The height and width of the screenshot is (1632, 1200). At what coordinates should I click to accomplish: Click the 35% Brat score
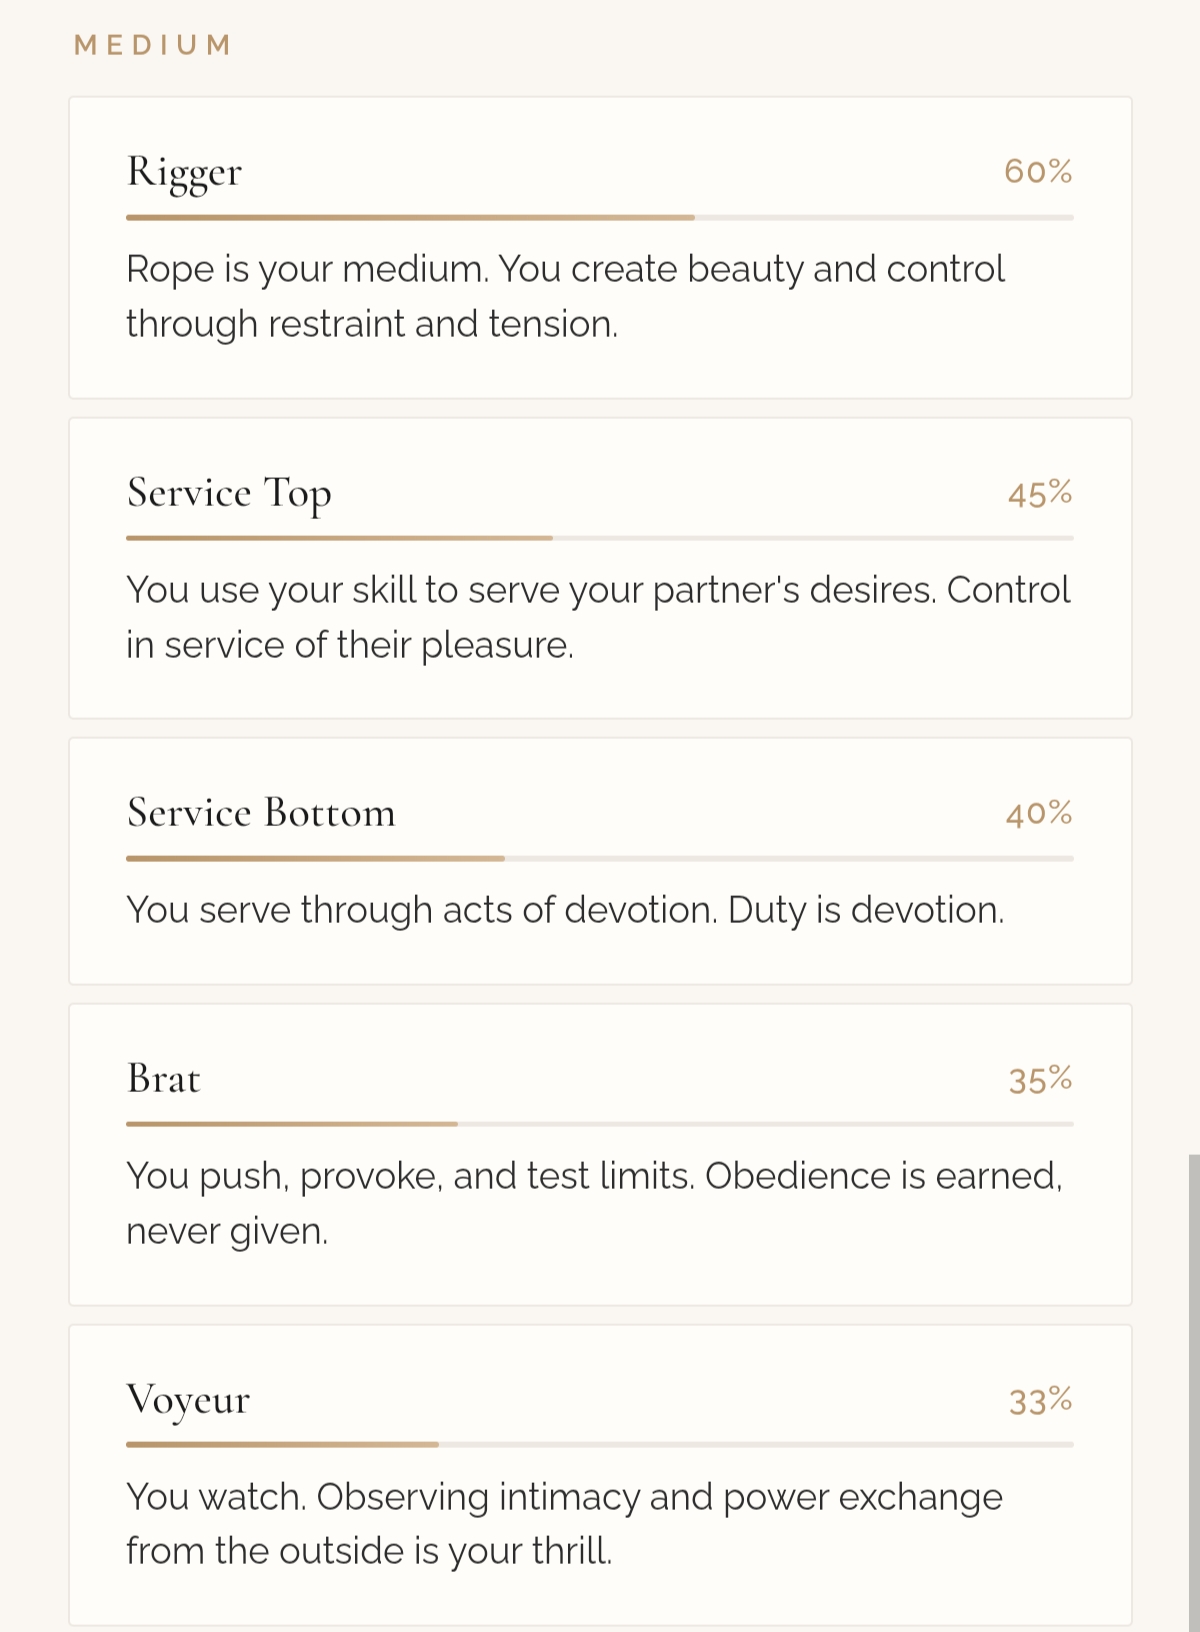click(x=1040, y=1080)
